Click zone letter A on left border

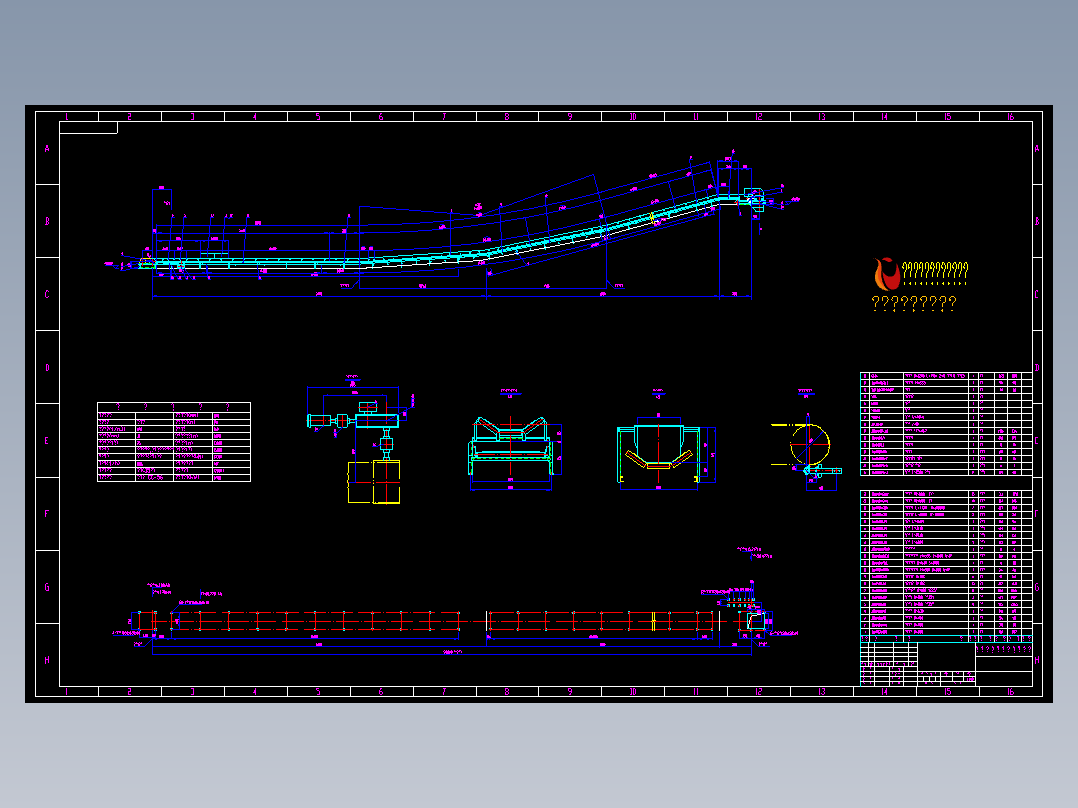[x=47, y=149]
